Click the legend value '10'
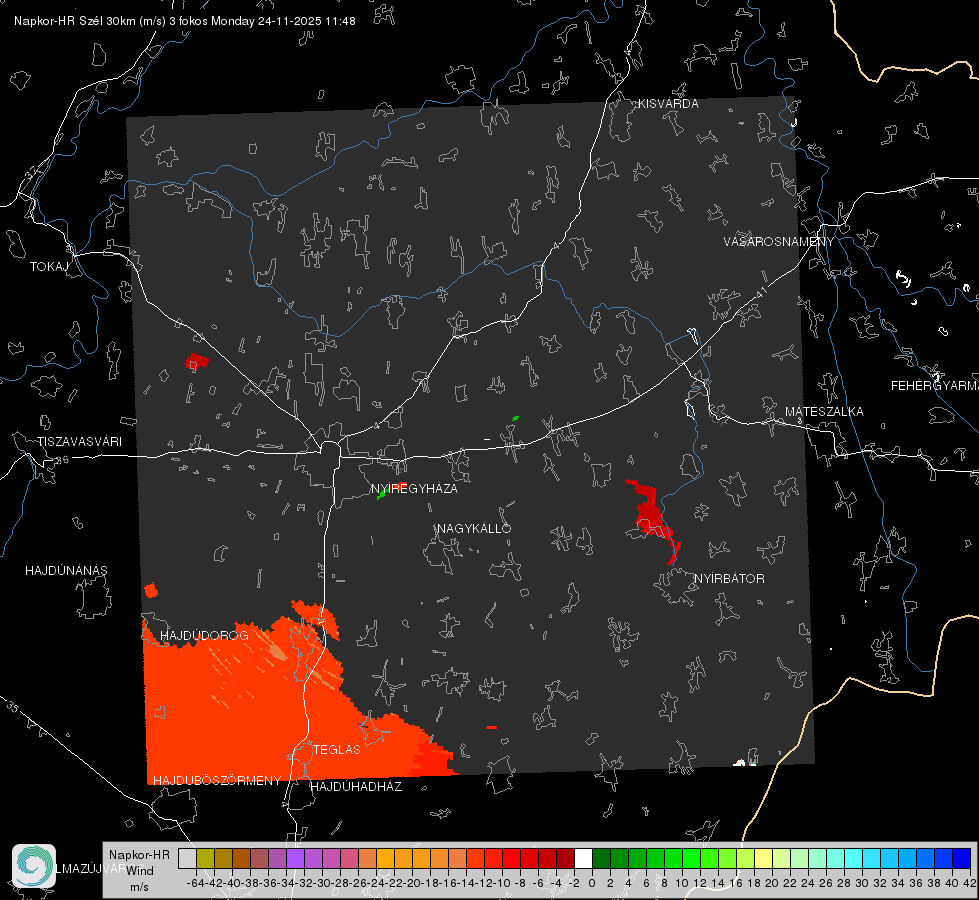Image resolution: width=979 pixels, height=900 pixels. pos(682,883)
